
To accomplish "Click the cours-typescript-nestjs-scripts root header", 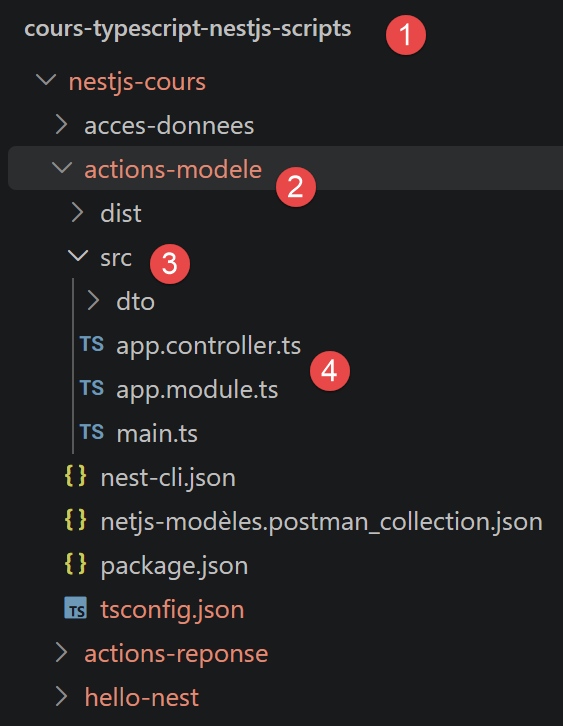I will (x=188, y=30).
